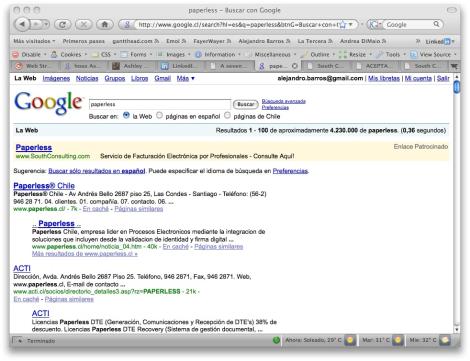The image size is (470, 361).
Task: Open the Gmail link
Action: click(162, 78)
